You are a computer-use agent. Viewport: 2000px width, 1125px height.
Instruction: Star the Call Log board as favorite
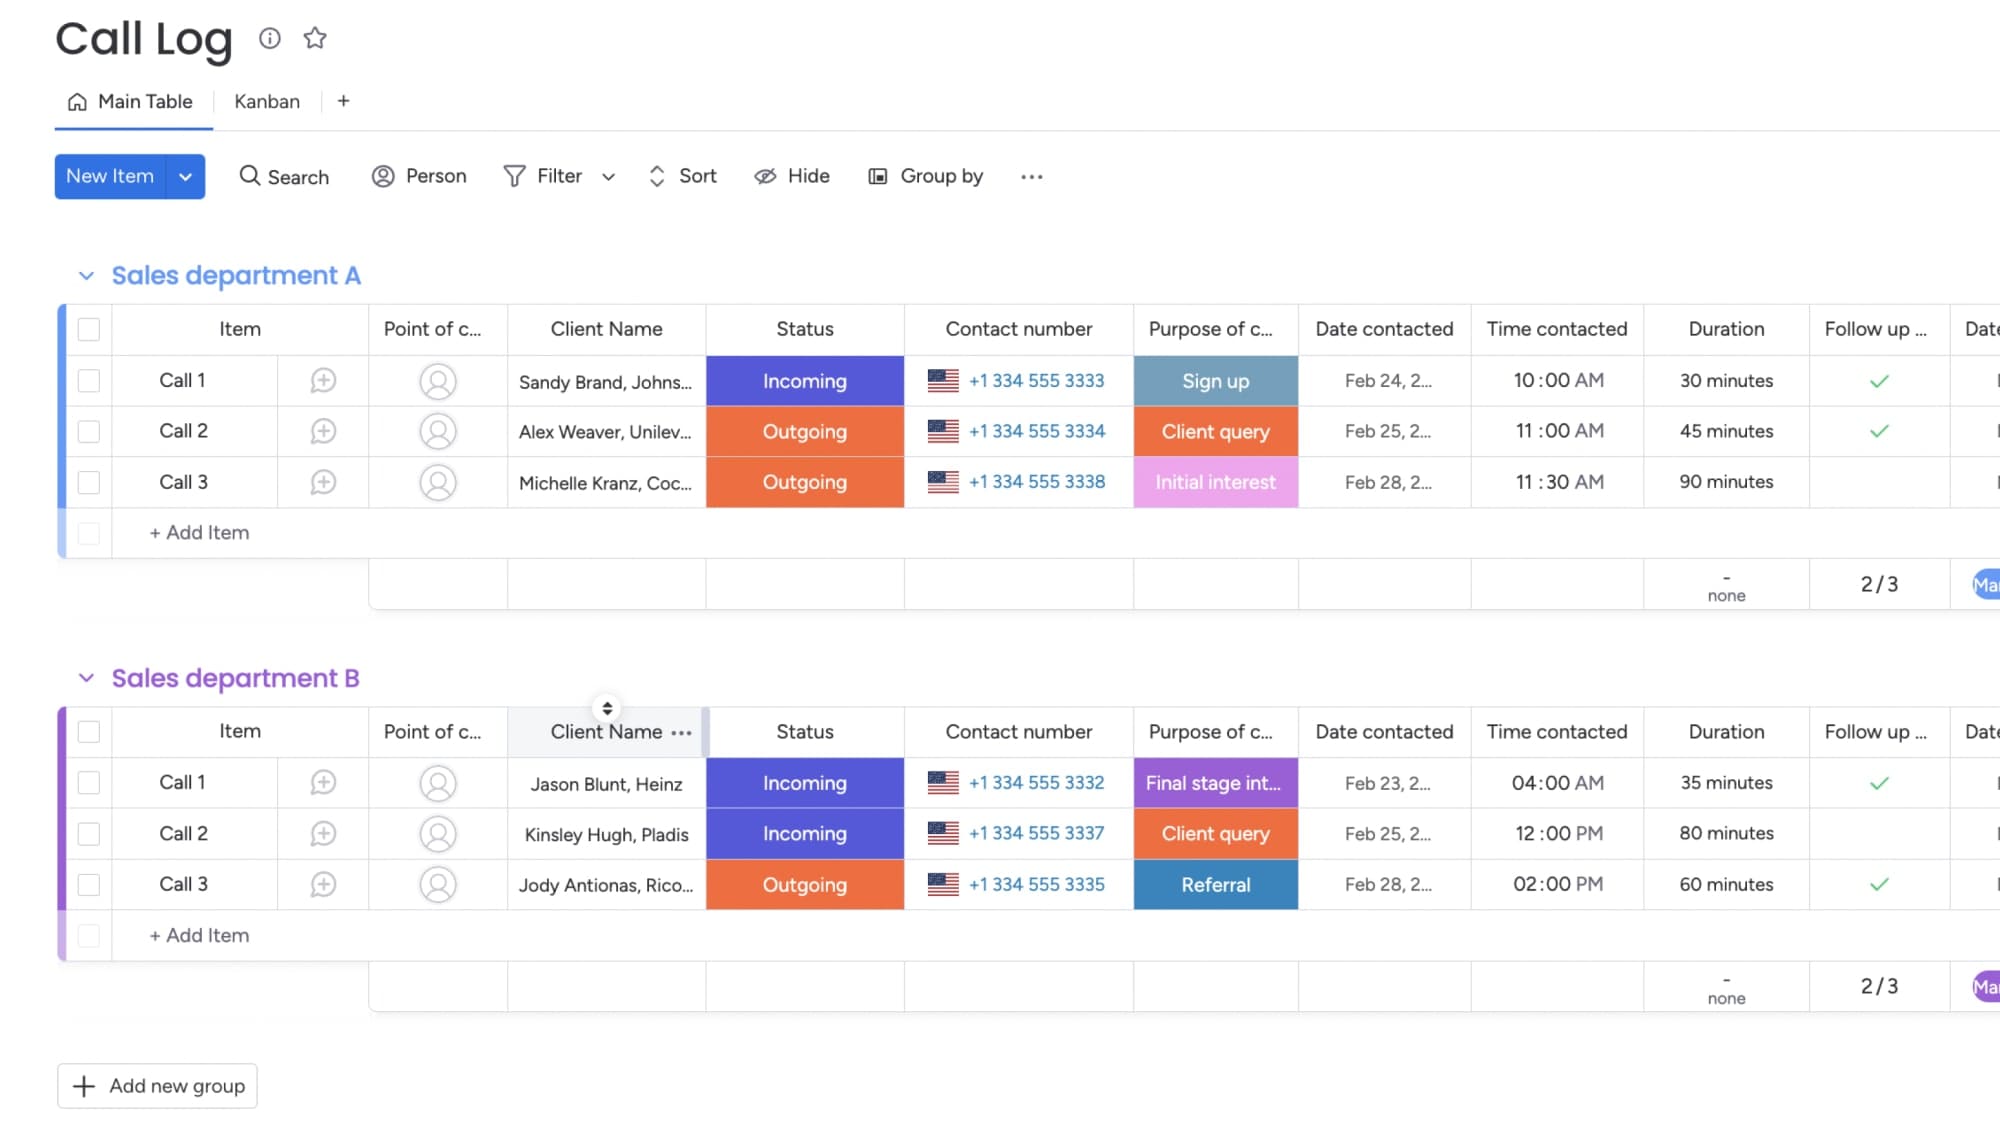pos(315,38)
